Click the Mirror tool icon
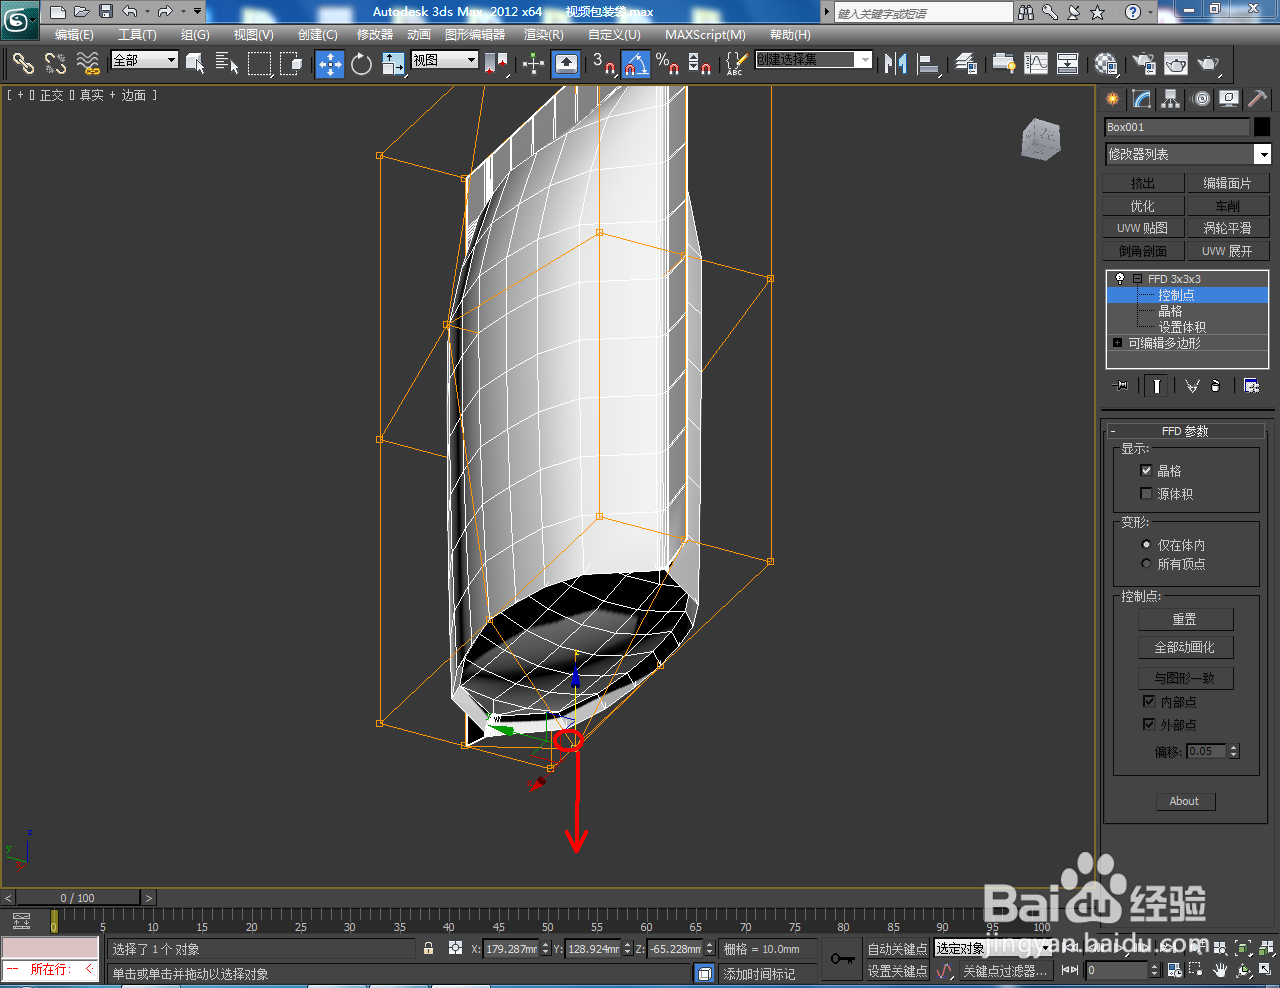 click(896, 64)
